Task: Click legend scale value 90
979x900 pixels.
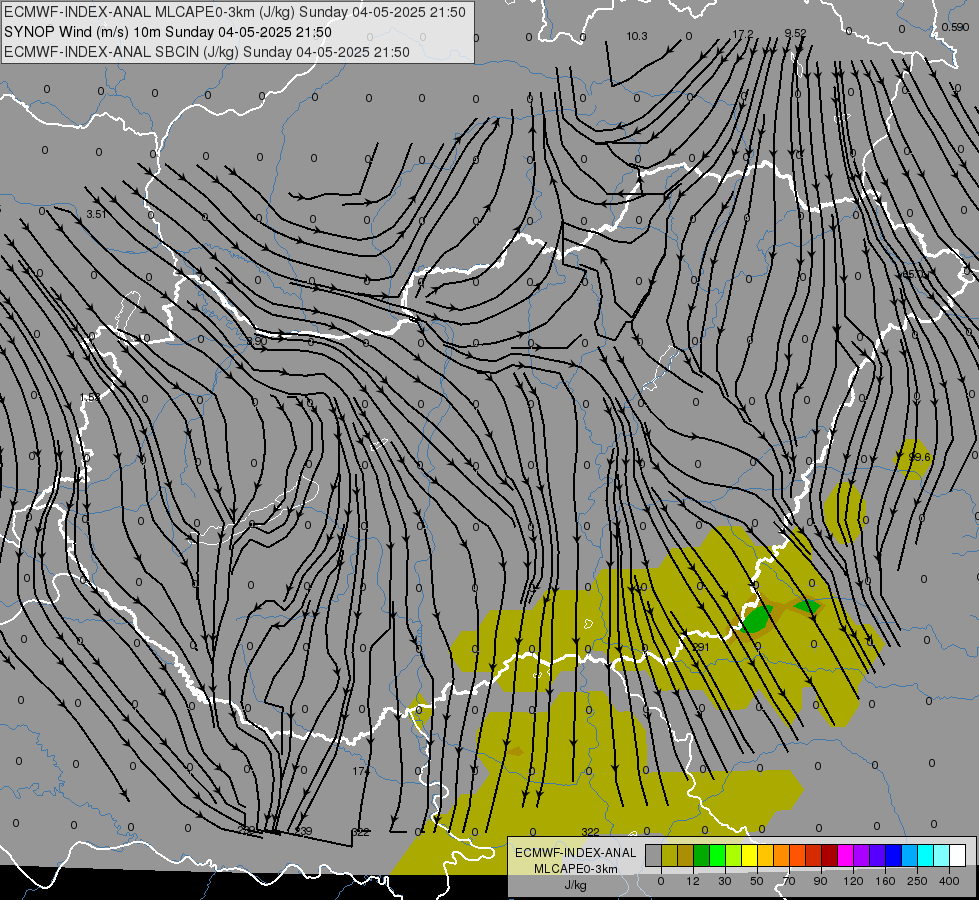Action: pyautogui.click(x=820, y=881)
